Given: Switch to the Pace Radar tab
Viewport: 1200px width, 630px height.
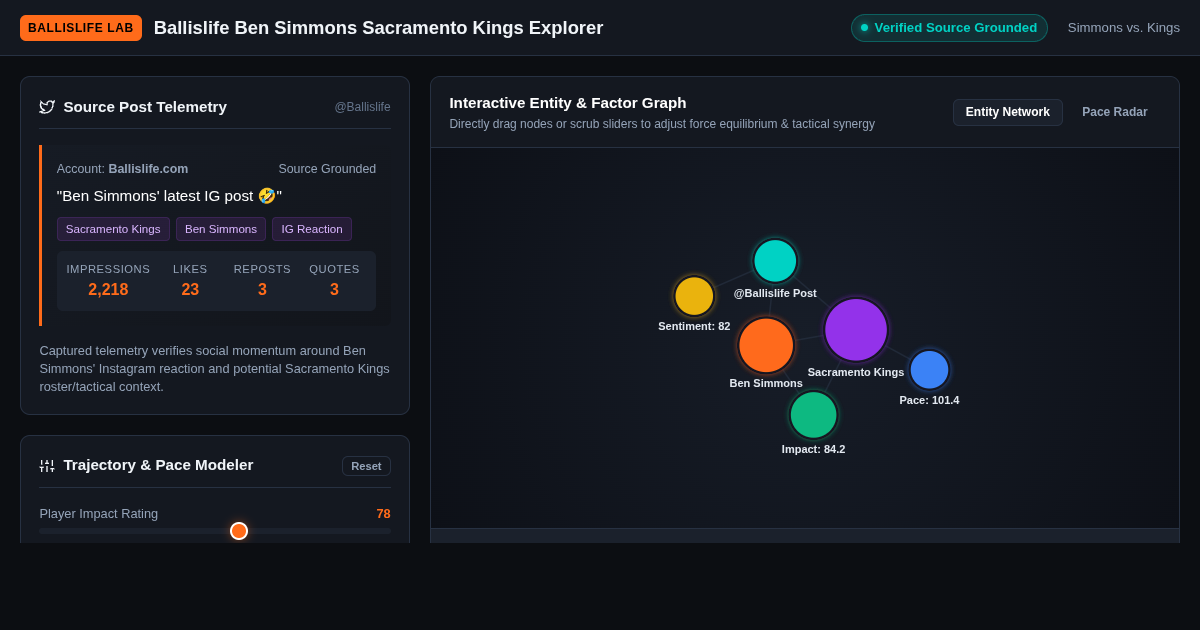Looking at the screenshot, I should click(1115, 112).
